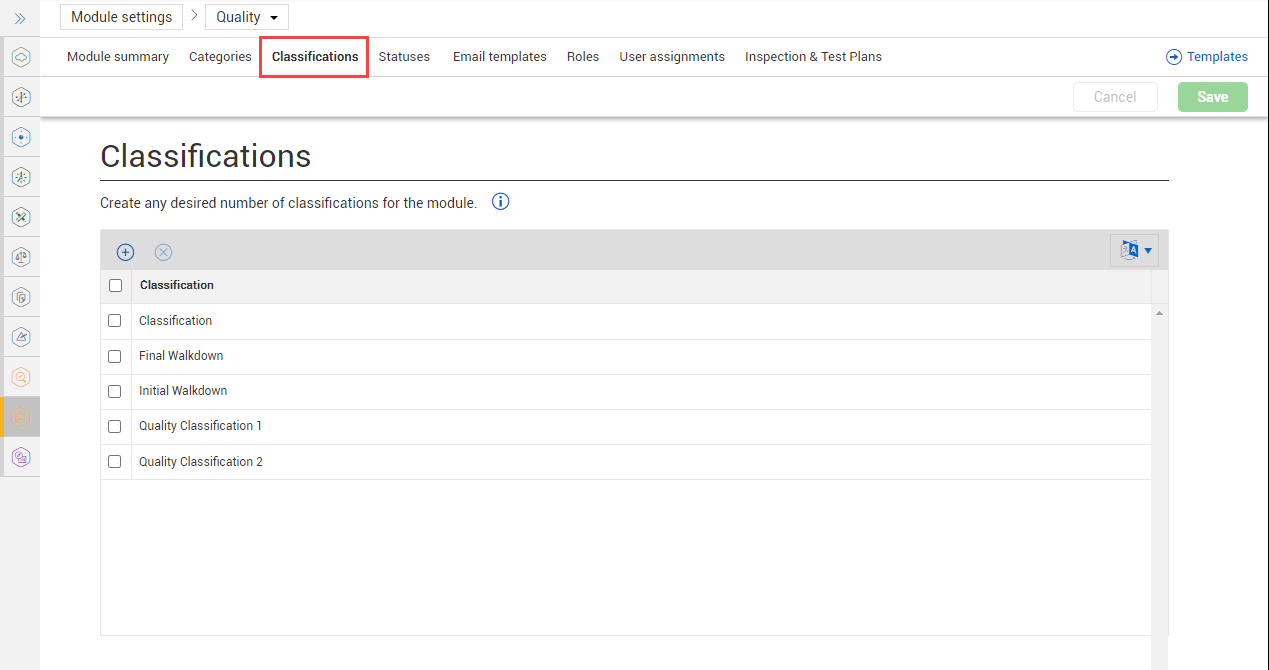
Task: Open the balance scale module in sidebar
Action: coord(21,257)
